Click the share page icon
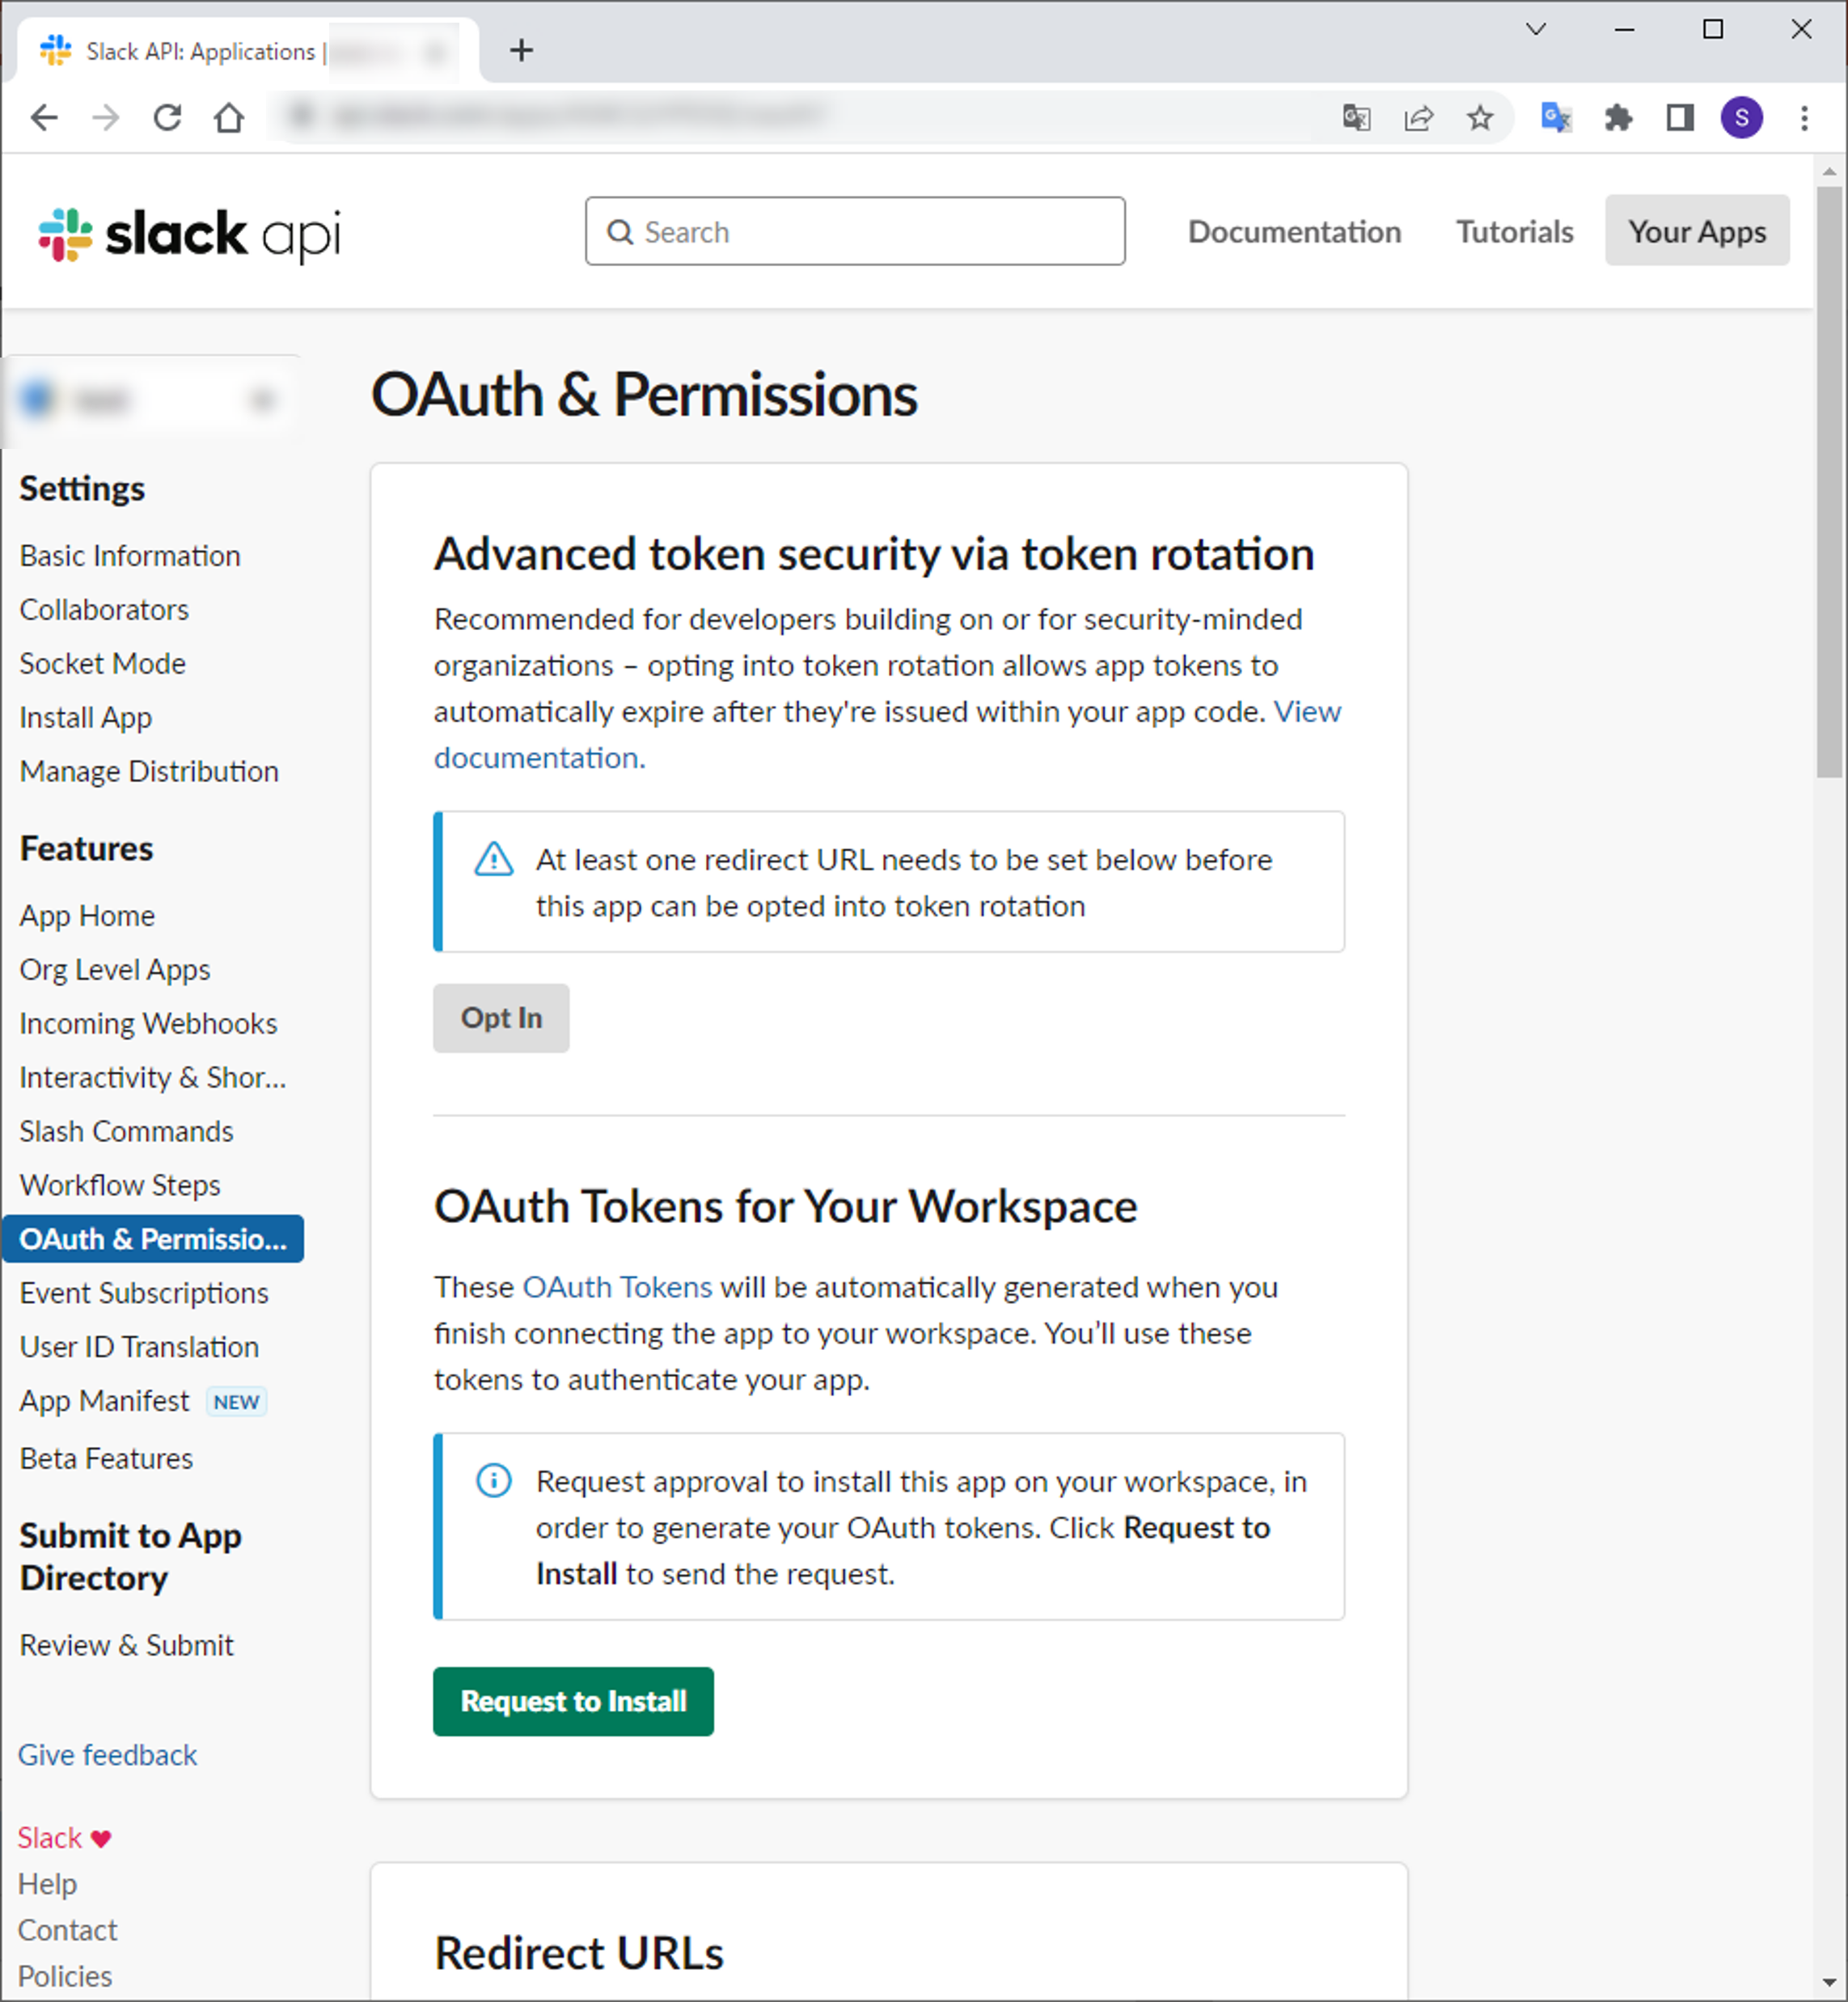This screenshot has width=1848, height=2002. (x=1418, y=118)
